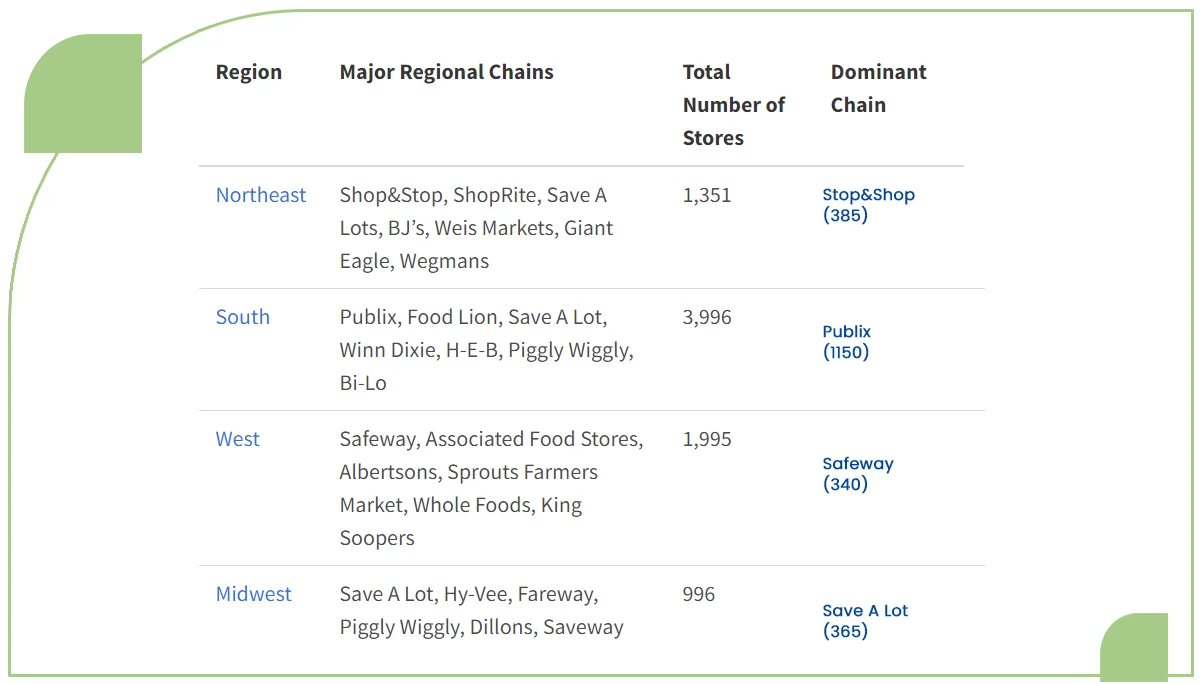This screenshot has width=1202, height=684.
Task: Click the Total Number of Stores header
Action: [x=733, y=105]
